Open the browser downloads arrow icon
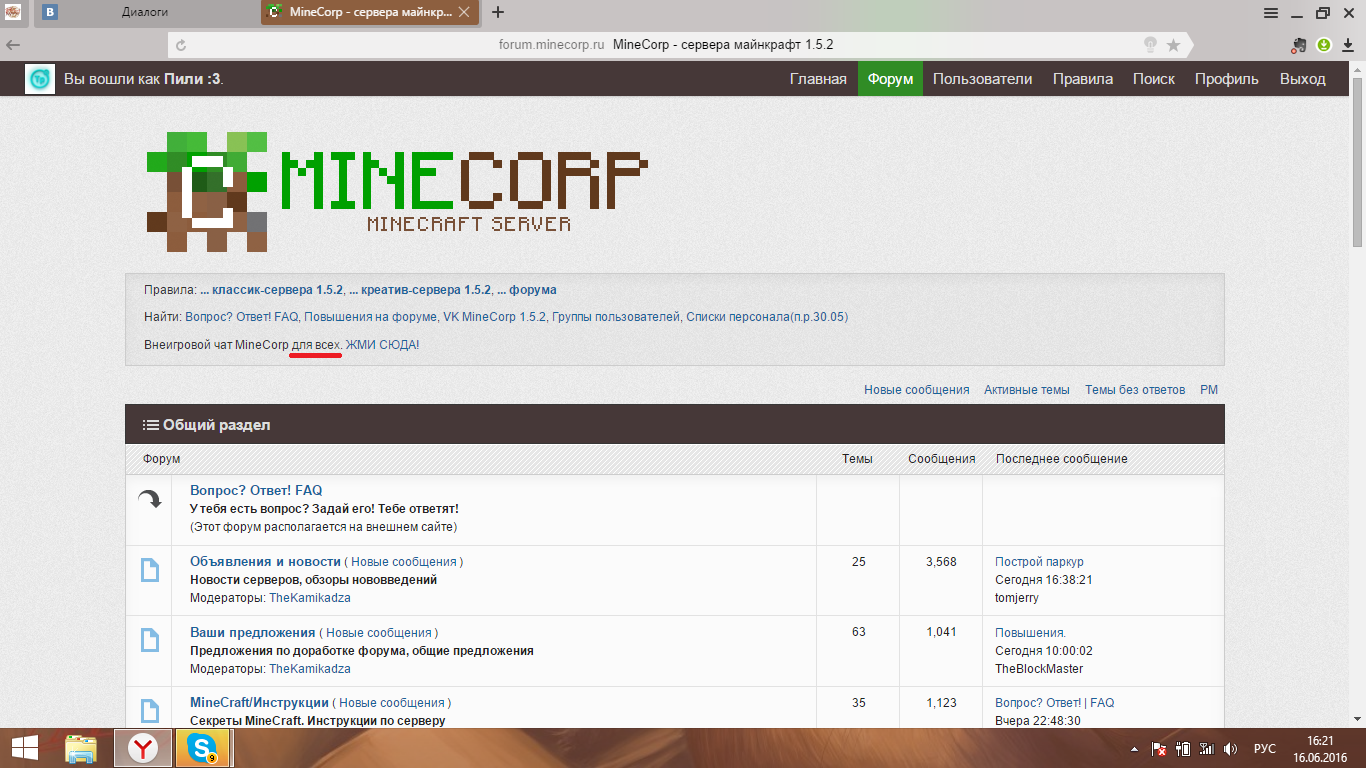 click(x=1348, y=45)
